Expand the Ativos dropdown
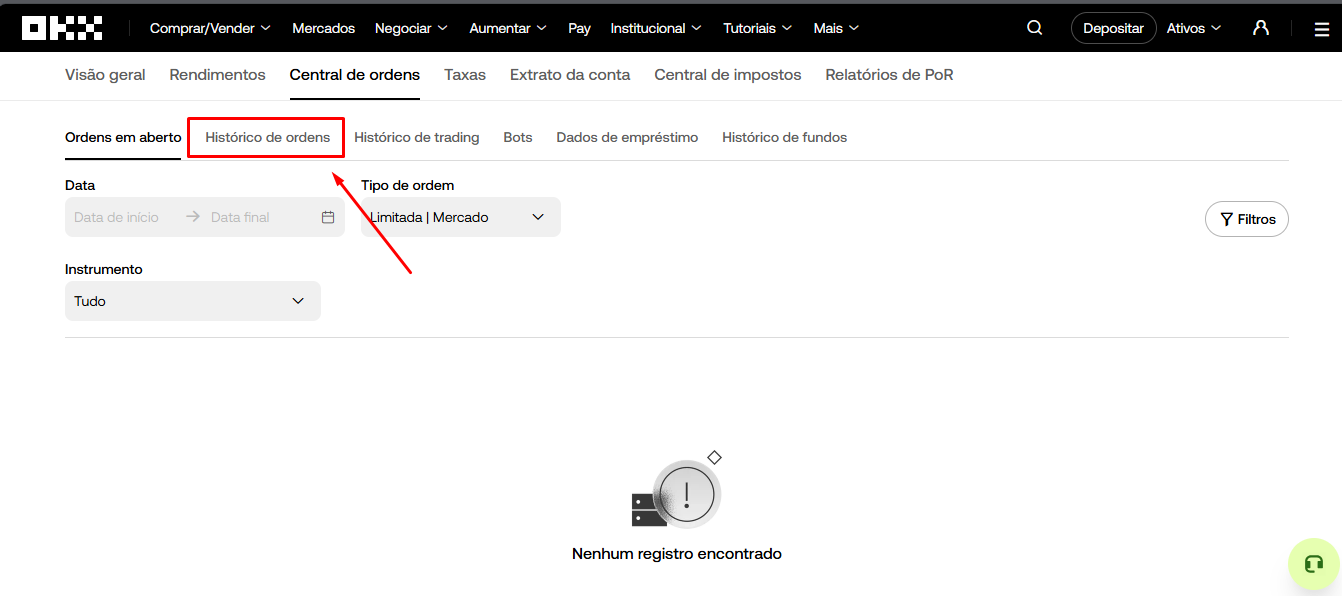 pos(1194,28)
